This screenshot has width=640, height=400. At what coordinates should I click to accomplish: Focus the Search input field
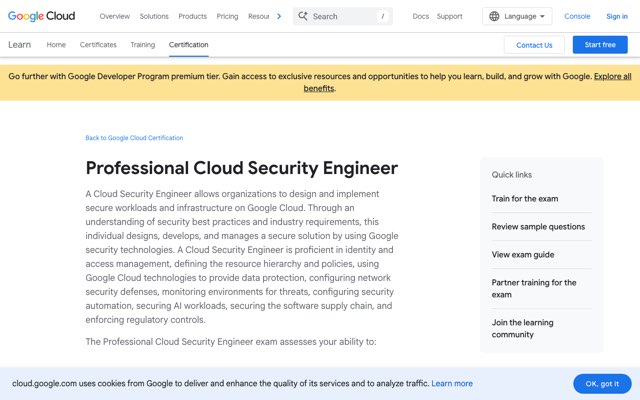pyautogui.click(x=343, y=16)
